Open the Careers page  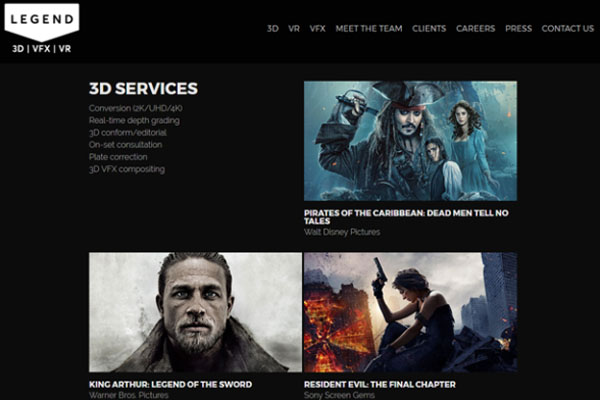pyautogui.click(x=475, y=29)
